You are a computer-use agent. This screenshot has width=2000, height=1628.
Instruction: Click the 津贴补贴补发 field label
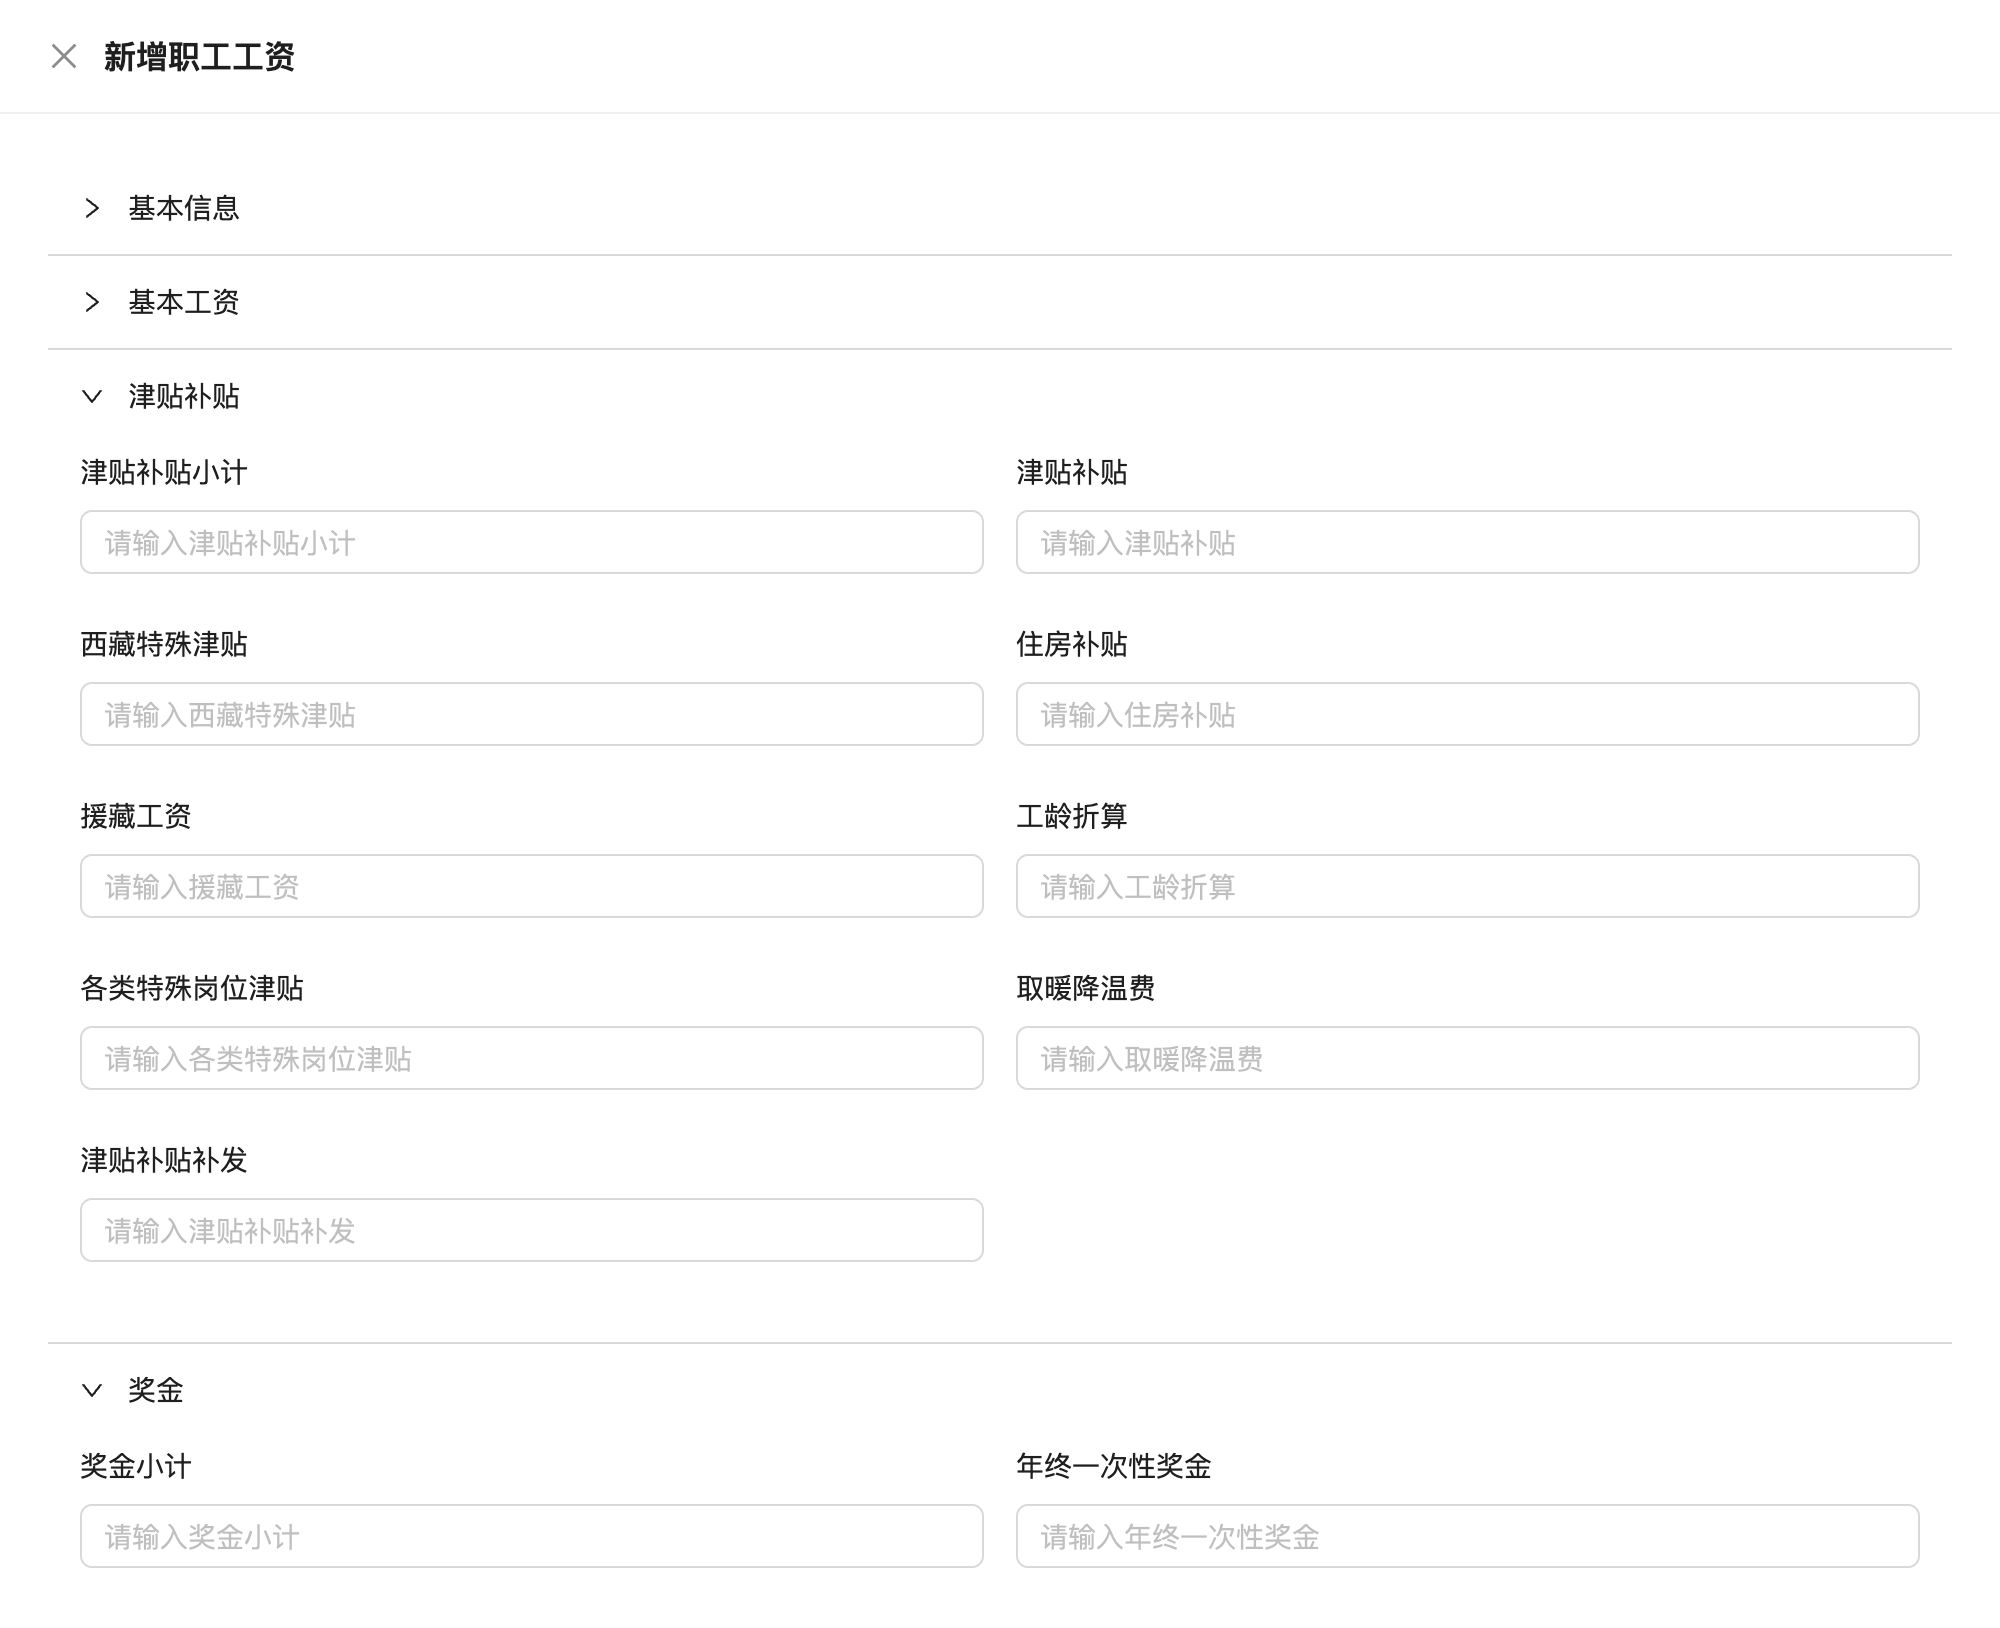click(x=164, y=1160)
